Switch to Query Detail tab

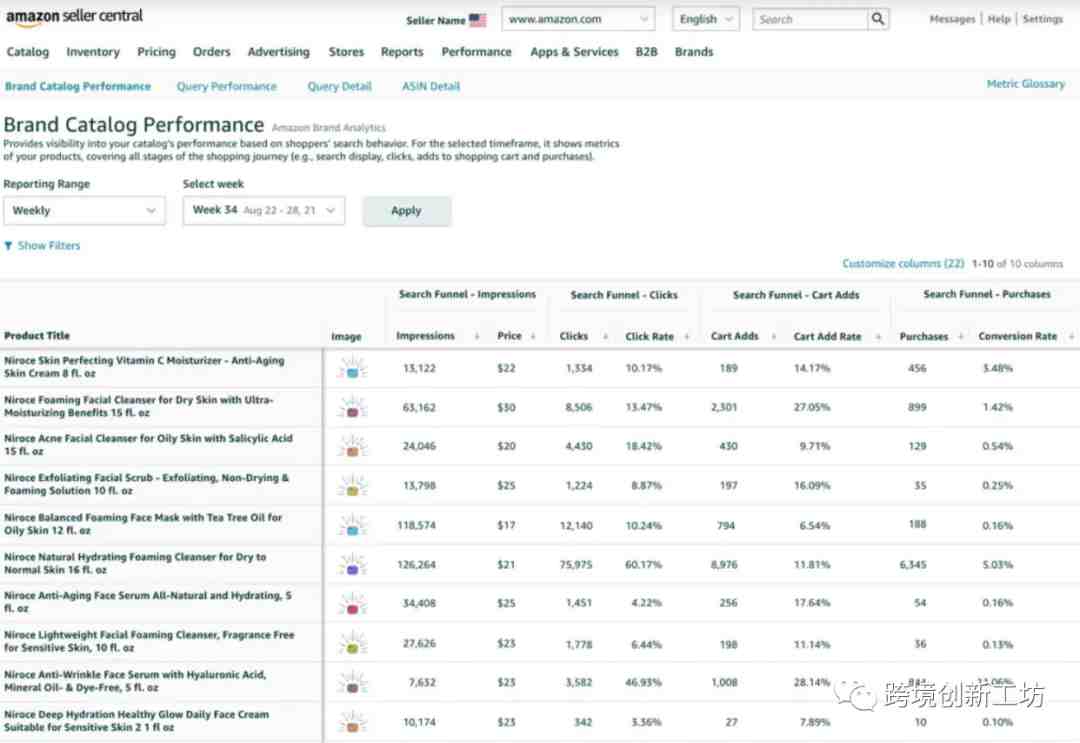(340, 87)
